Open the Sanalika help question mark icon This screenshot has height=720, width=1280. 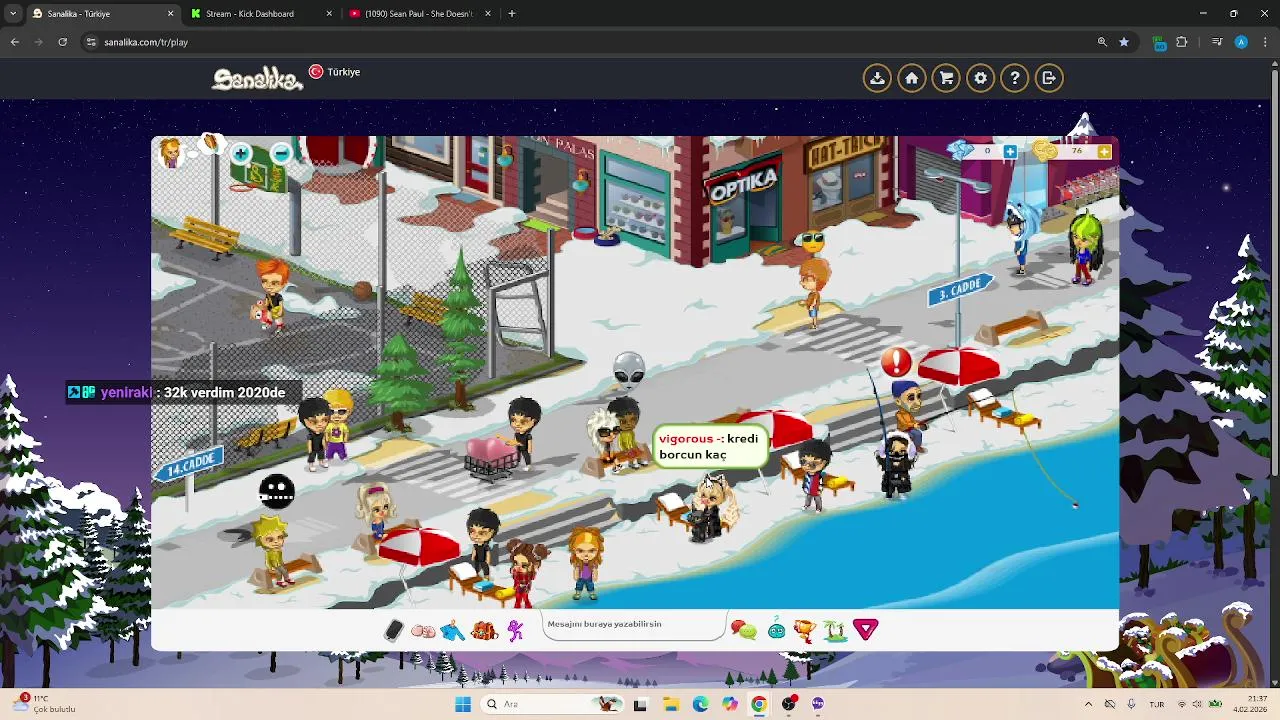(1015, 78)
